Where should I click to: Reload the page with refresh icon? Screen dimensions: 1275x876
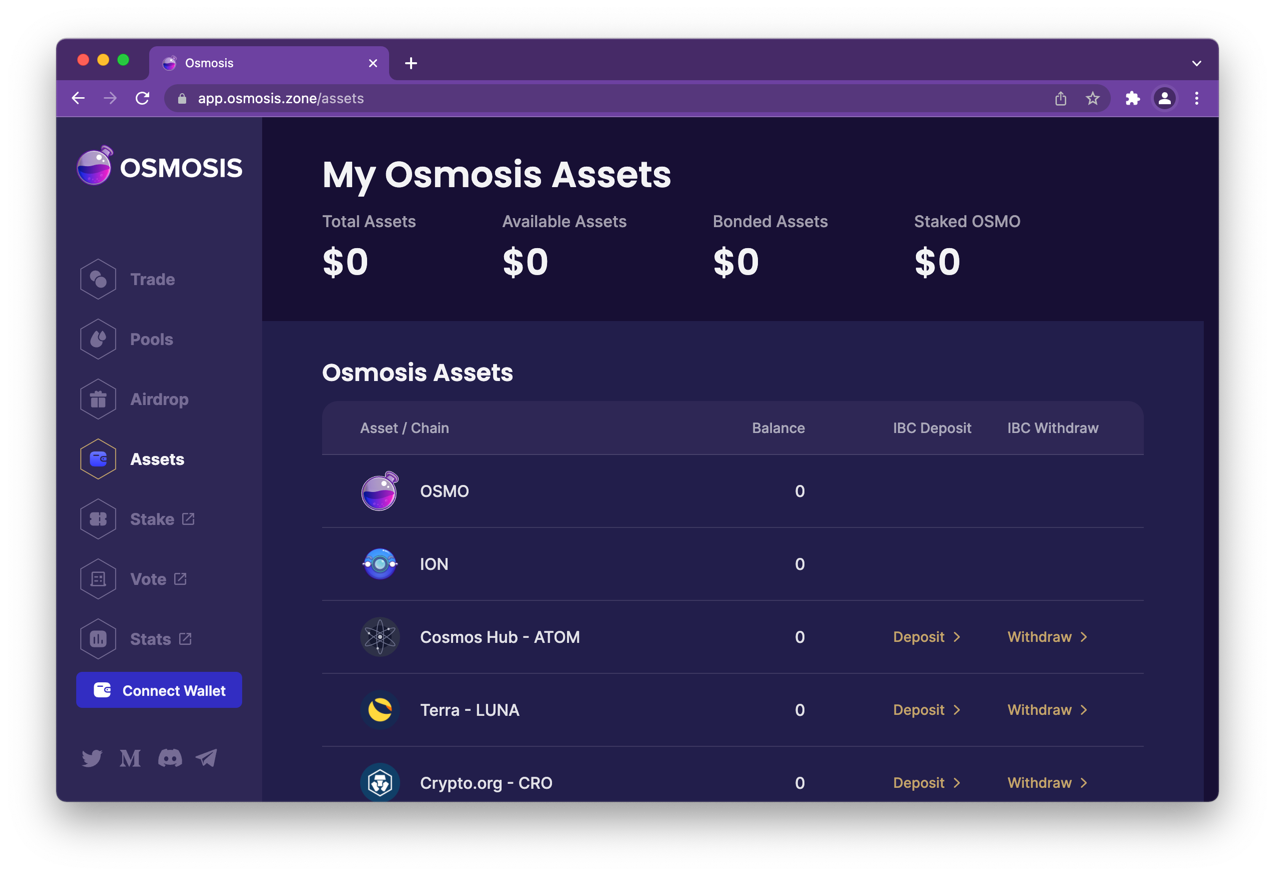coord(143,98)
